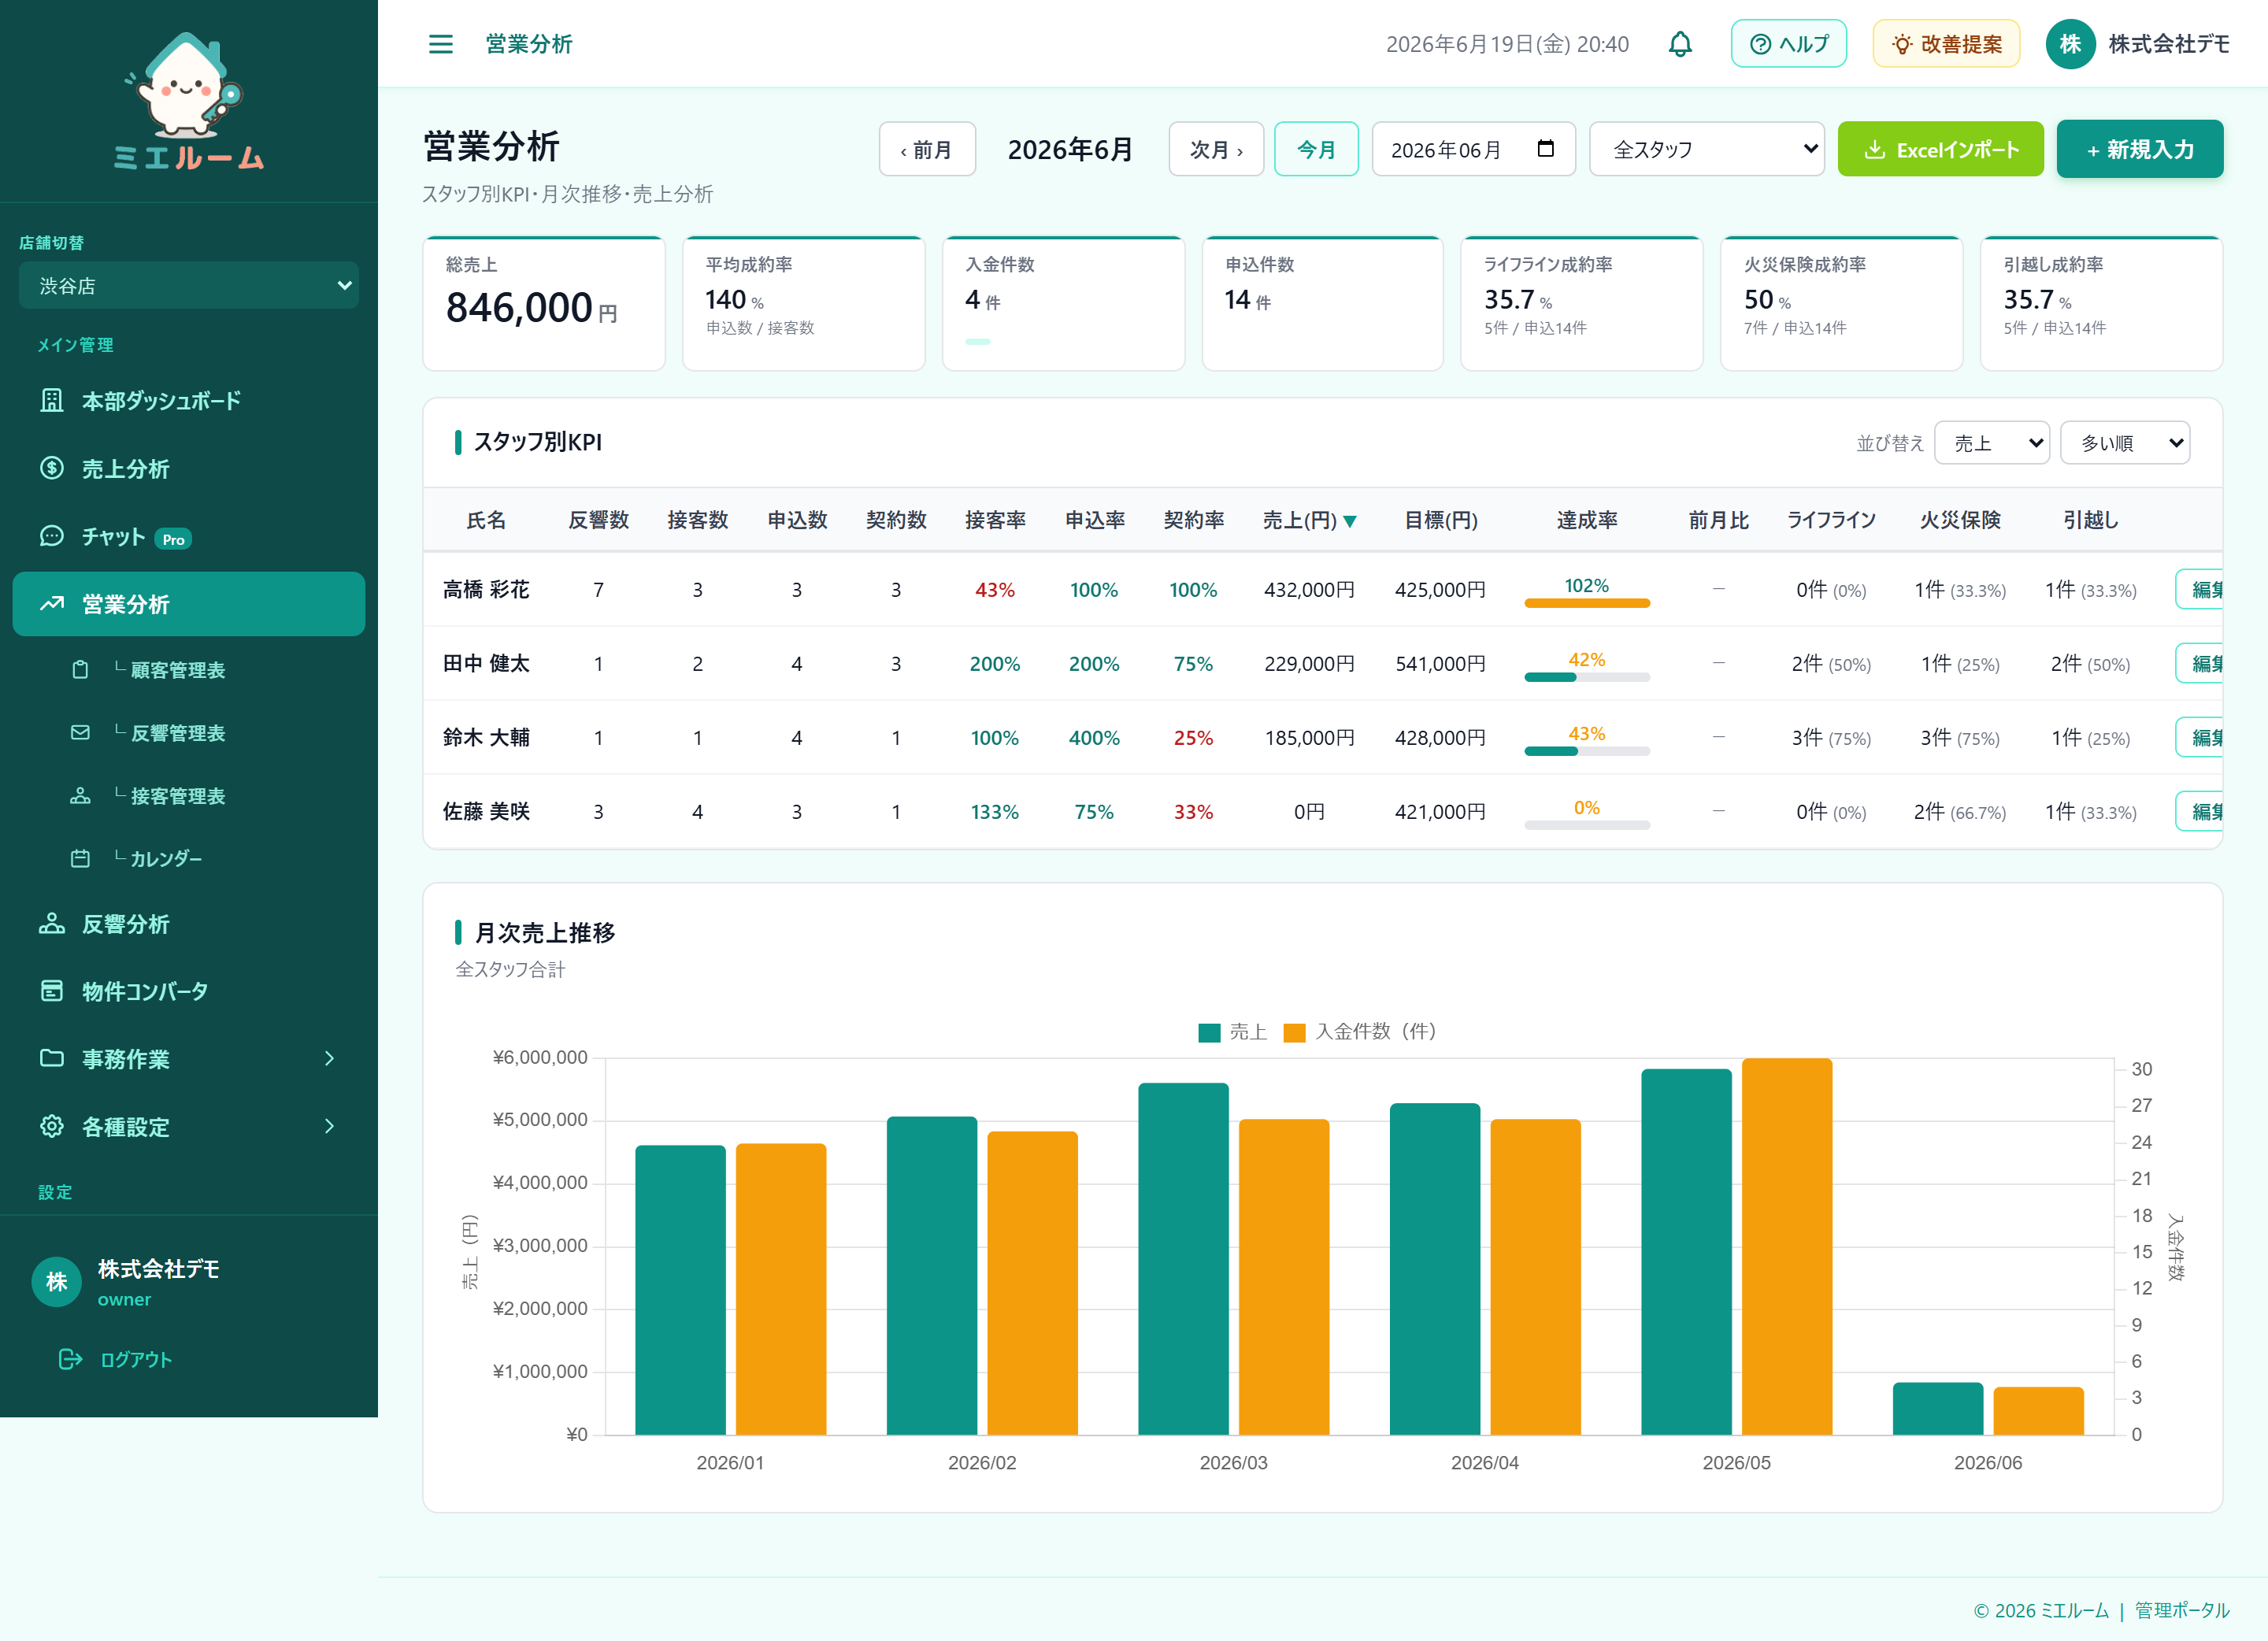
Task: Open the 多い順 sort order dropdown
Action: [2125, 443]
